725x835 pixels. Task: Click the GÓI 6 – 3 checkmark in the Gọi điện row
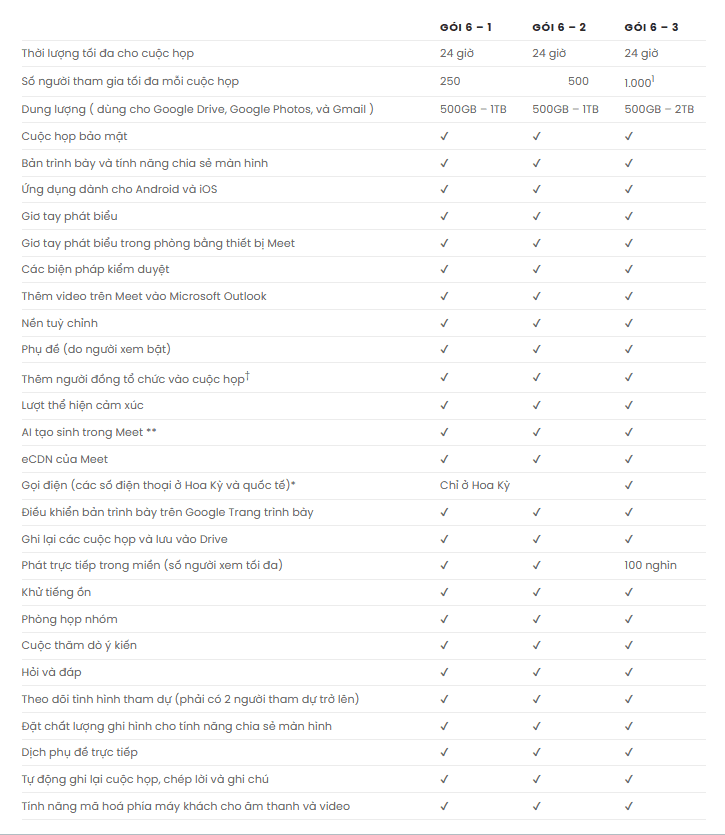tap(629, 486)
